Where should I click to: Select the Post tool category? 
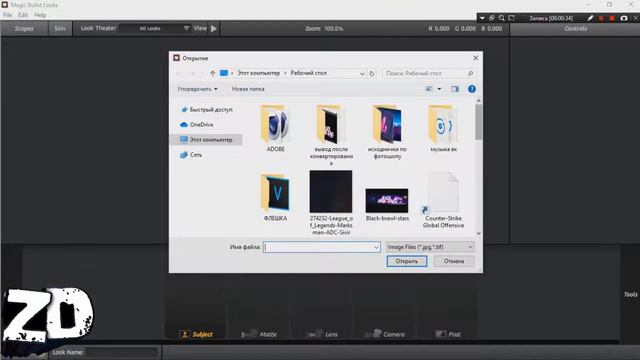point(448,334)
